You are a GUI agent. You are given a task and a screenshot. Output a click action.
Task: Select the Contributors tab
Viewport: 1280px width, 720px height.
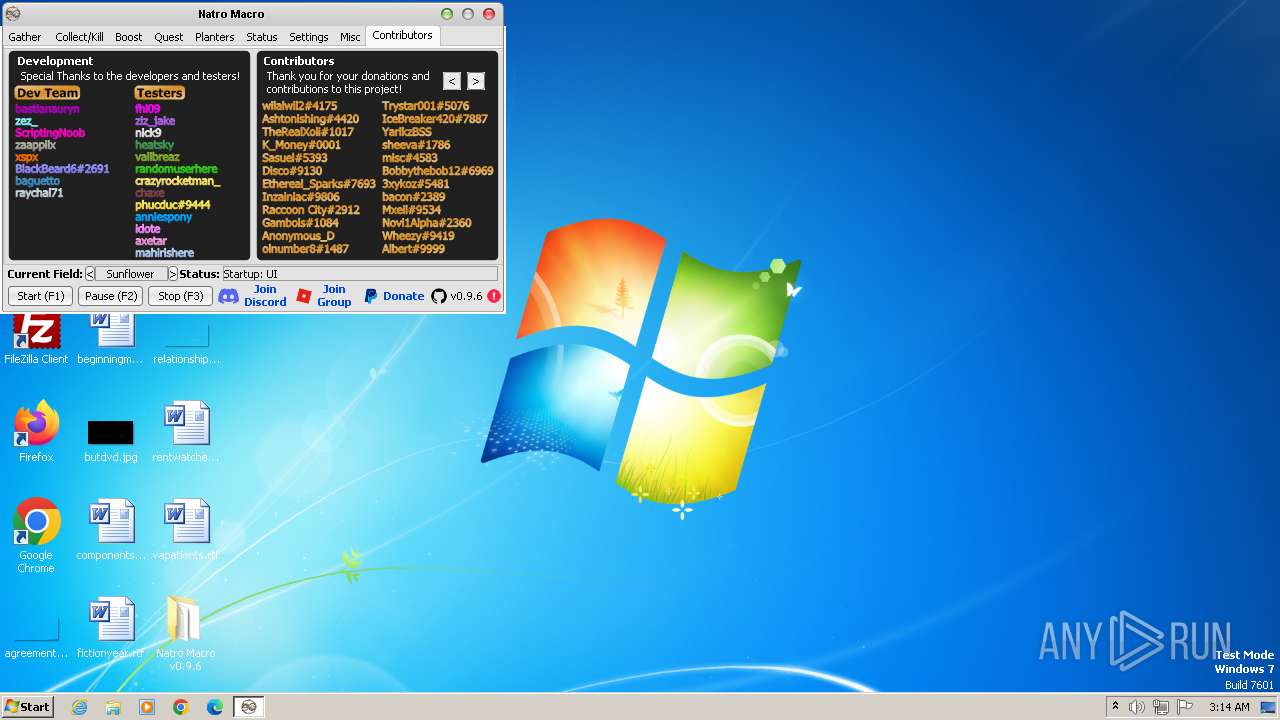402,35
